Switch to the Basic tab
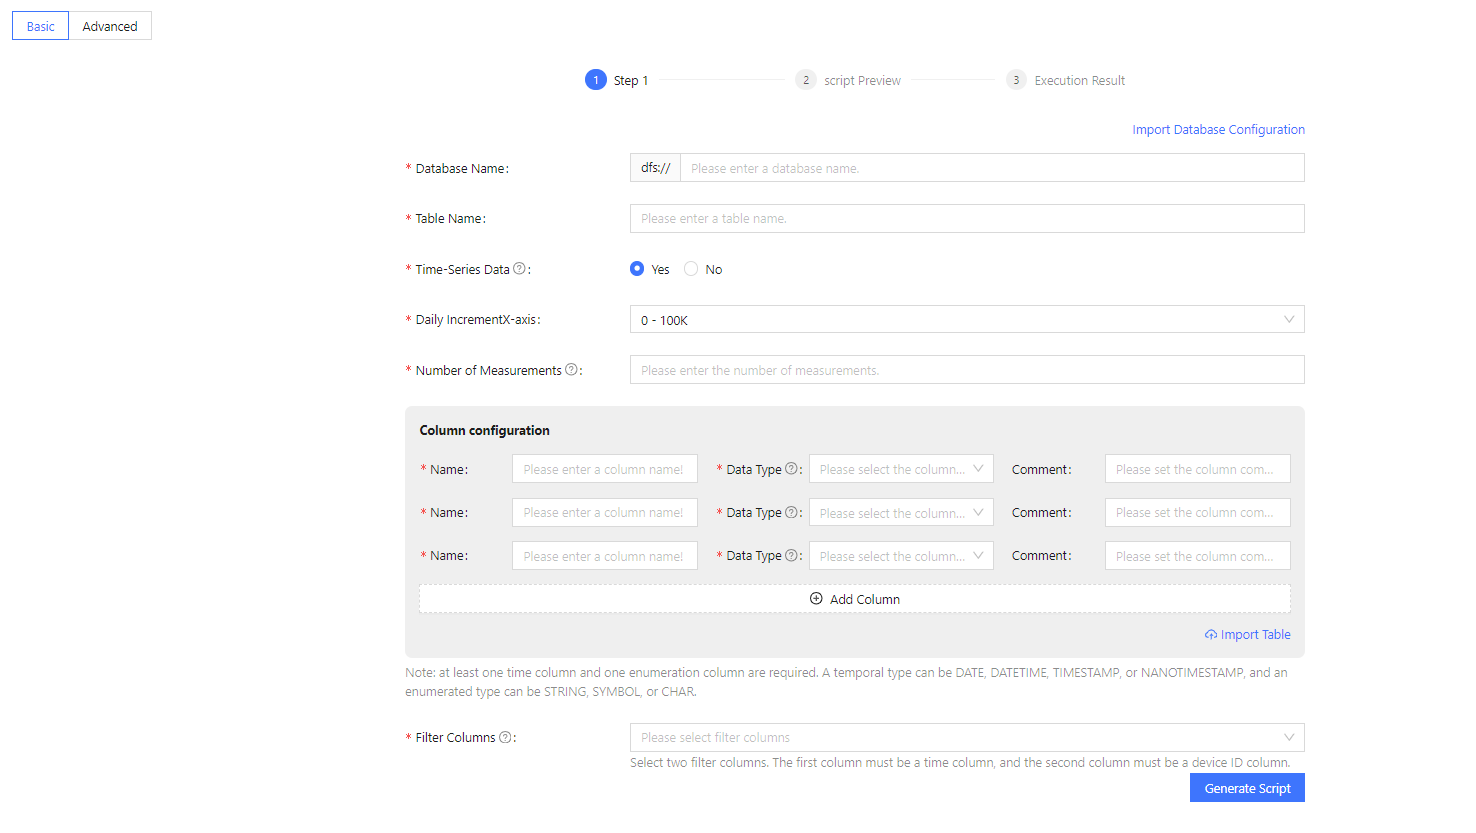 click(41, 26)
